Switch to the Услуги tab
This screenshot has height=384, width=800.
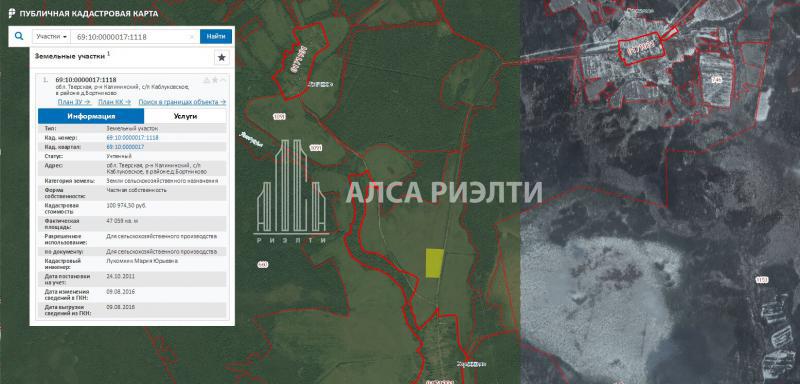click(x=185, y=116)
